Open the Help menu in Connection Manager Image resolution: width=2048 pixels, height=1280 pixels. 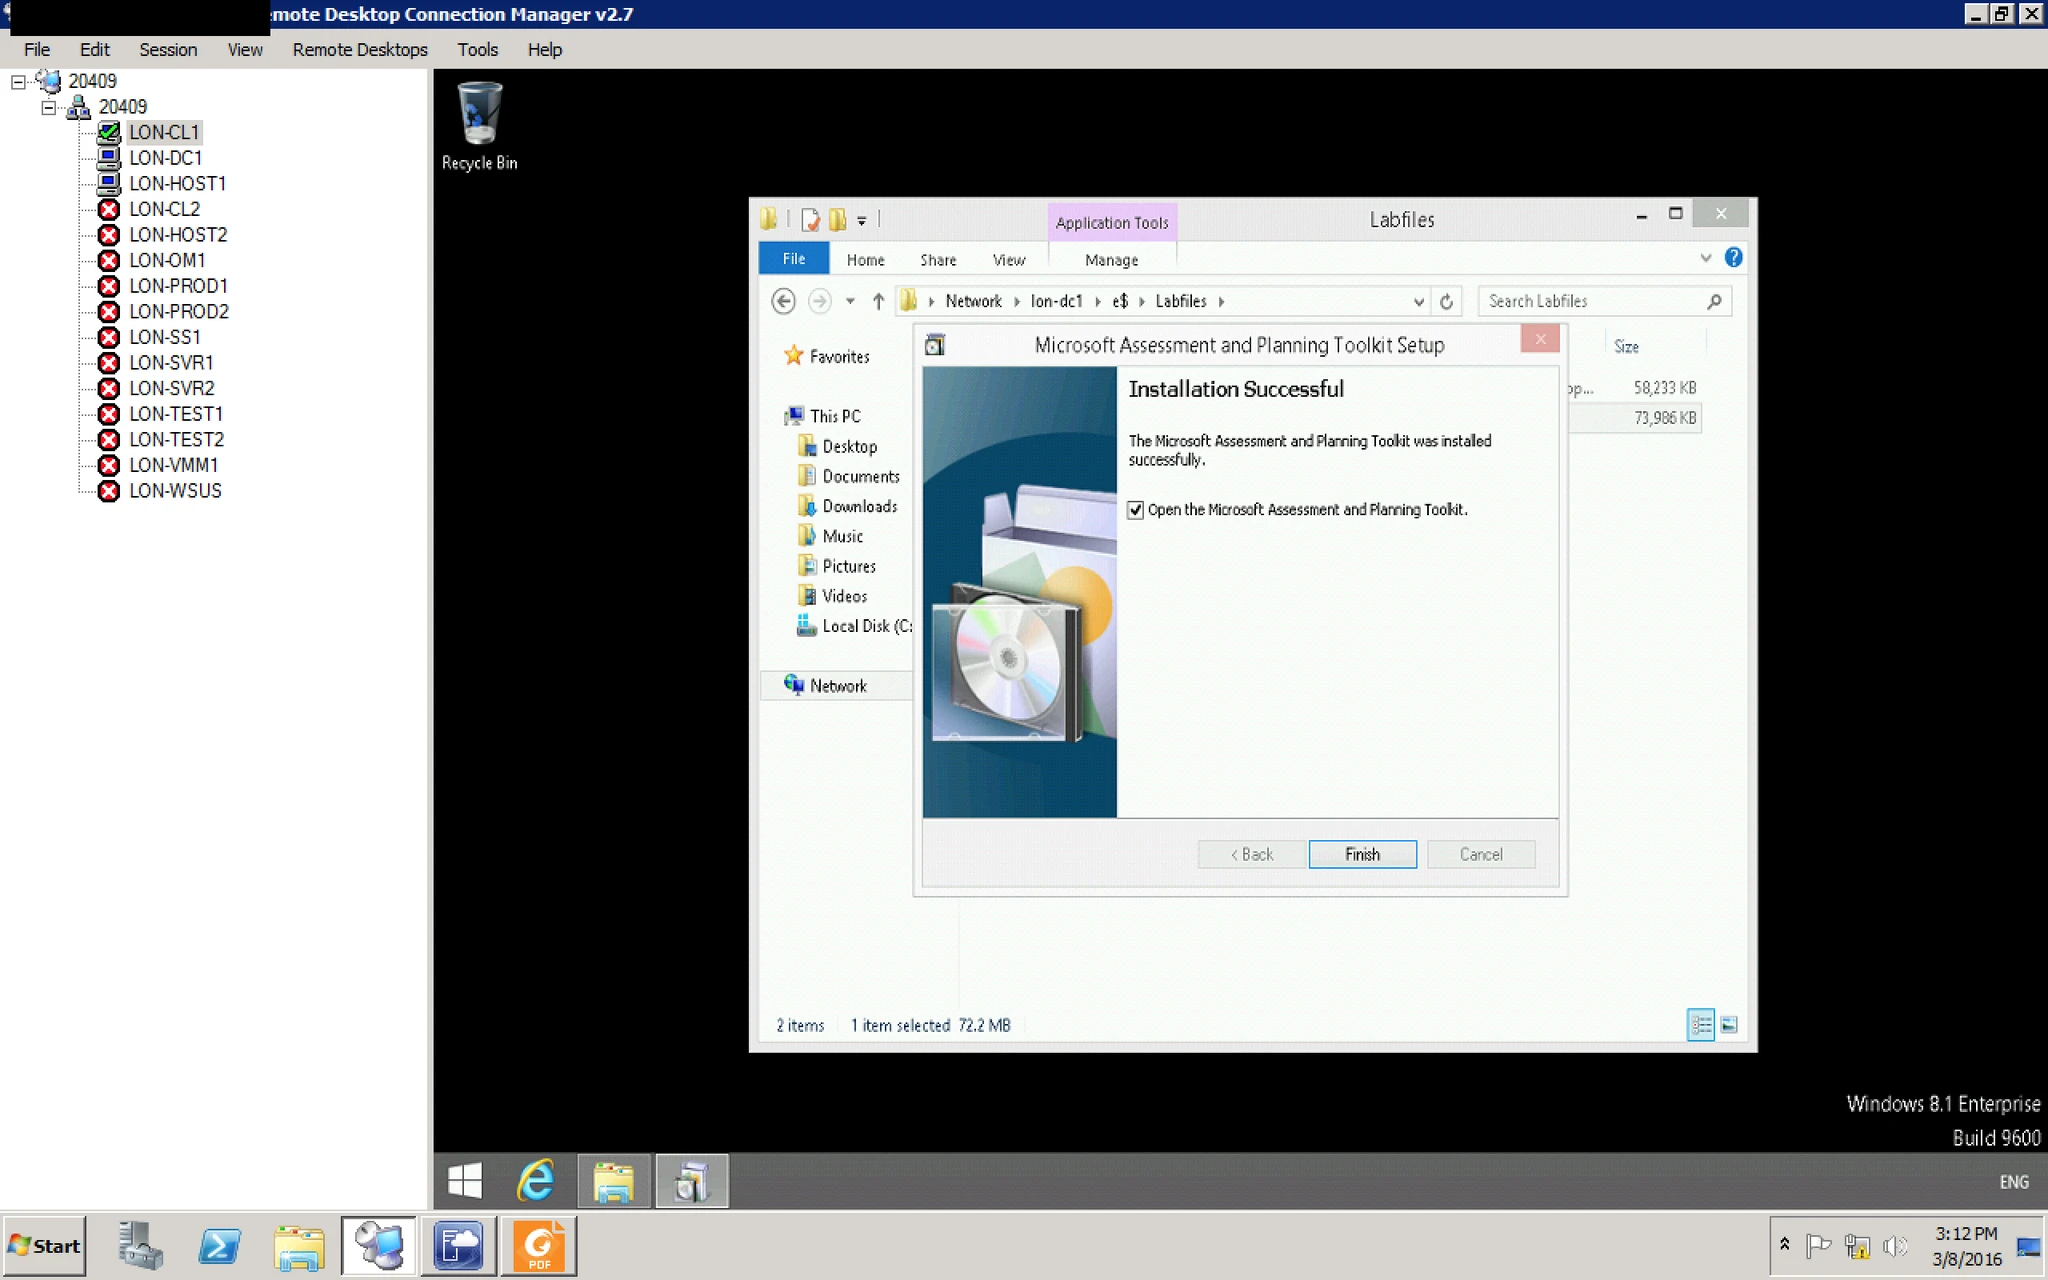click(545, 50)
